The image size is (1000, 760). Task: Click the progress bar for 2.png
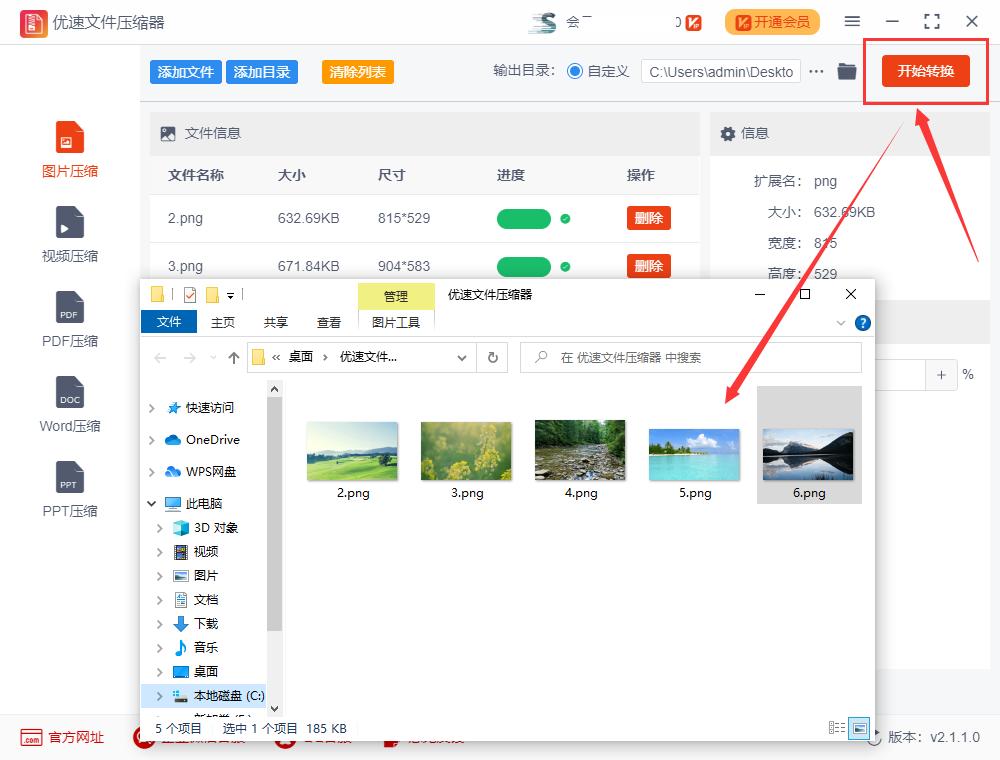[x=523, y=218]
